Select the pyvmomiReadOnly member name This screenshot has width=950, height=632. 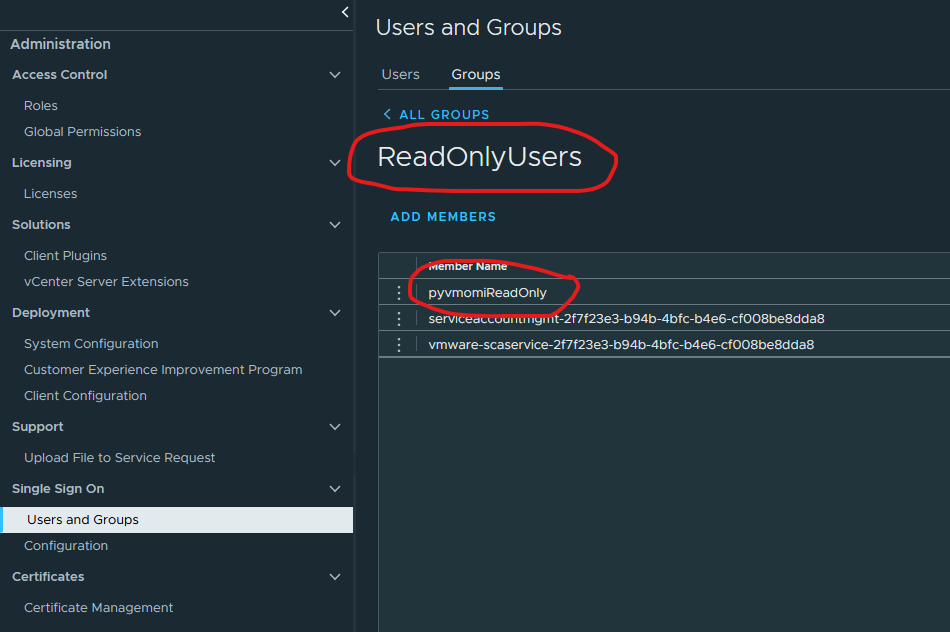pyautogui.click(x=487, y=293)
